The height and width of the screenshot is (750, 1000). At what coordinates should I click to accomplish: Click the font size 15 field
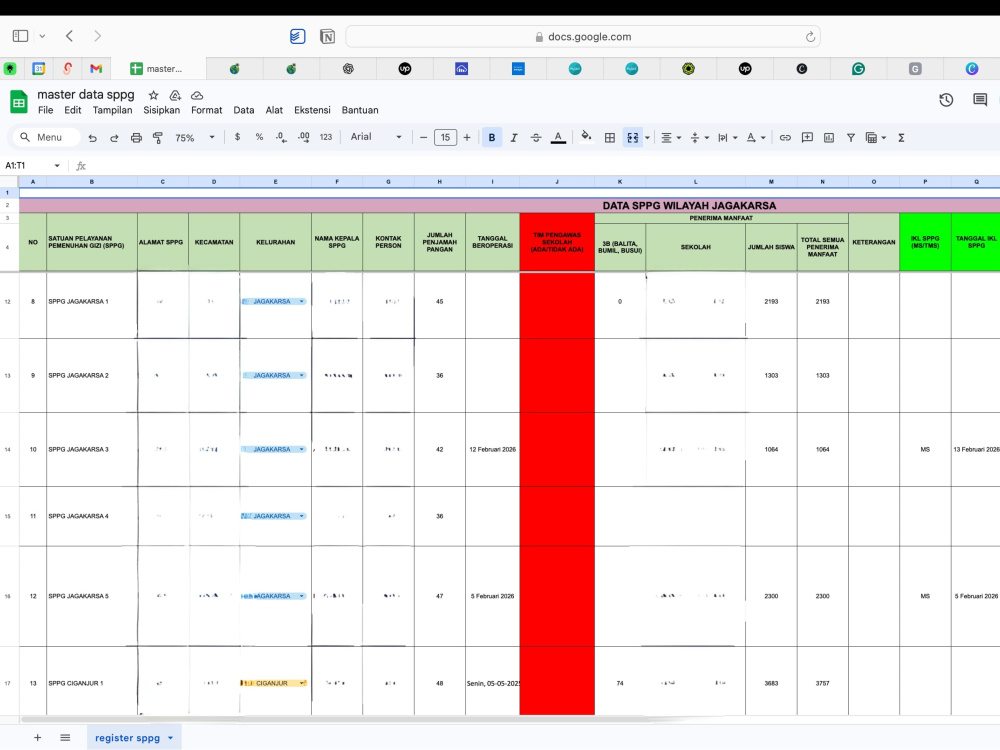(x=445, y=138)
